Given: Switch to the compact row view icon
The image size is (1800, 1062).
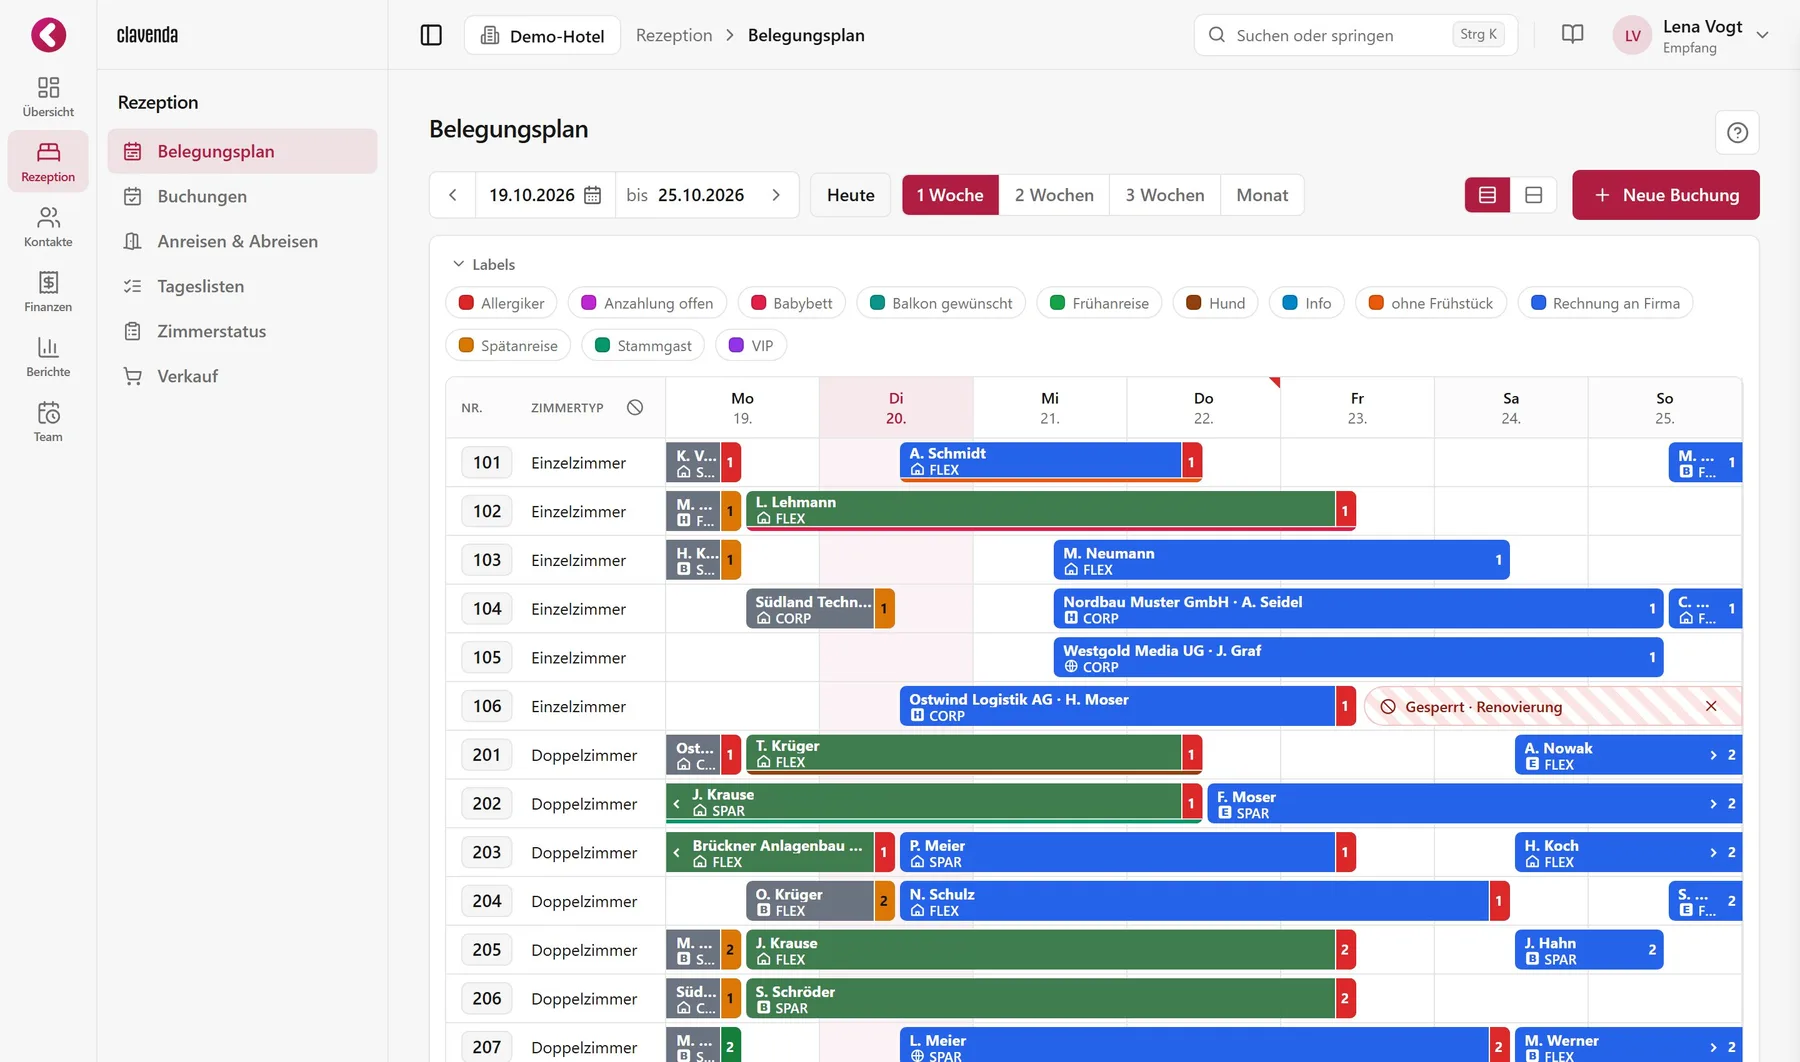Looking at the screenshot, I should [1487, 195].
